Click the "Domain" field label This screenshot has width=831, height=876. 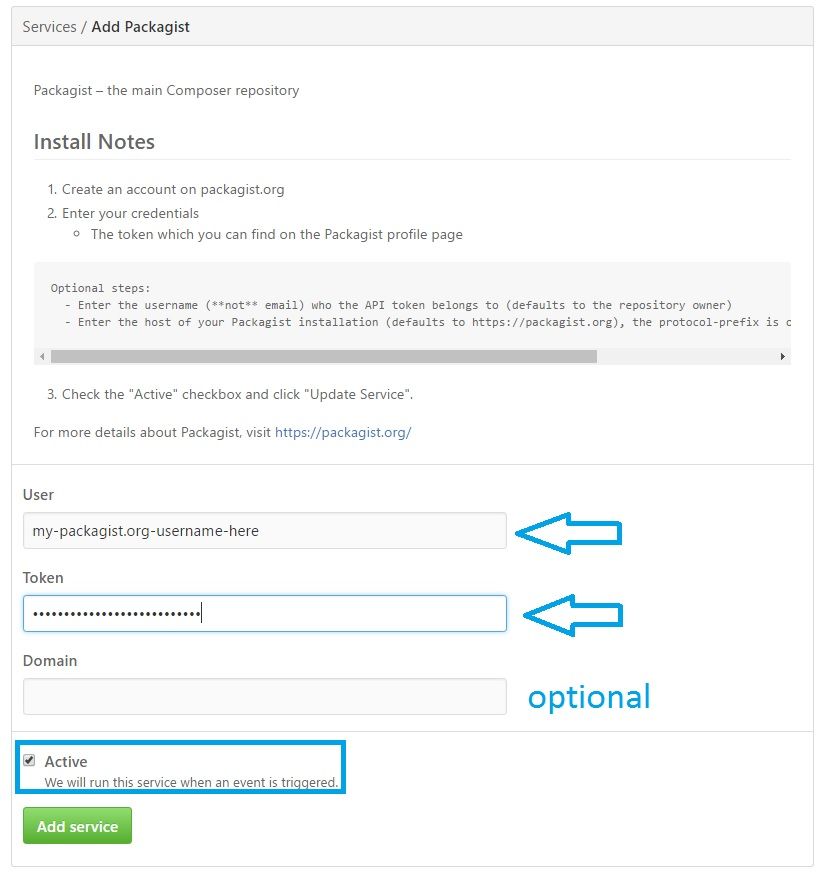pyautogui.click(x=50, y=661)
